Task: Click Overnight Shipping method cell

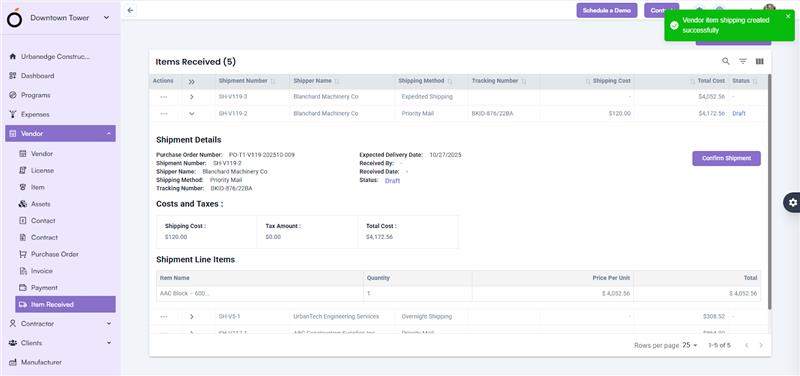Action: [427, 317]
